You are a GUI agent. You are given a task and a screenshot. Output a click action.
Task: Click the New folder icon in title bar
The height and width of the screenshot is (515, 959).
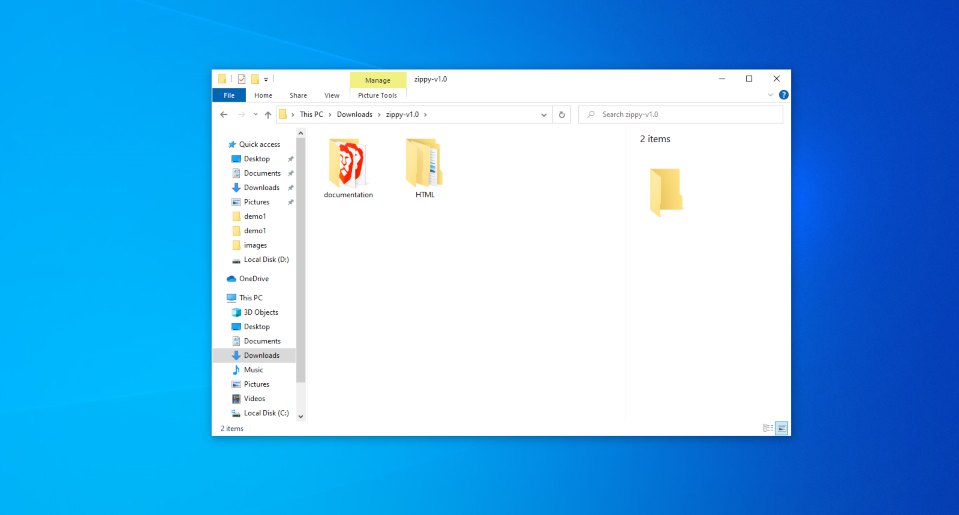click(255, 79)
